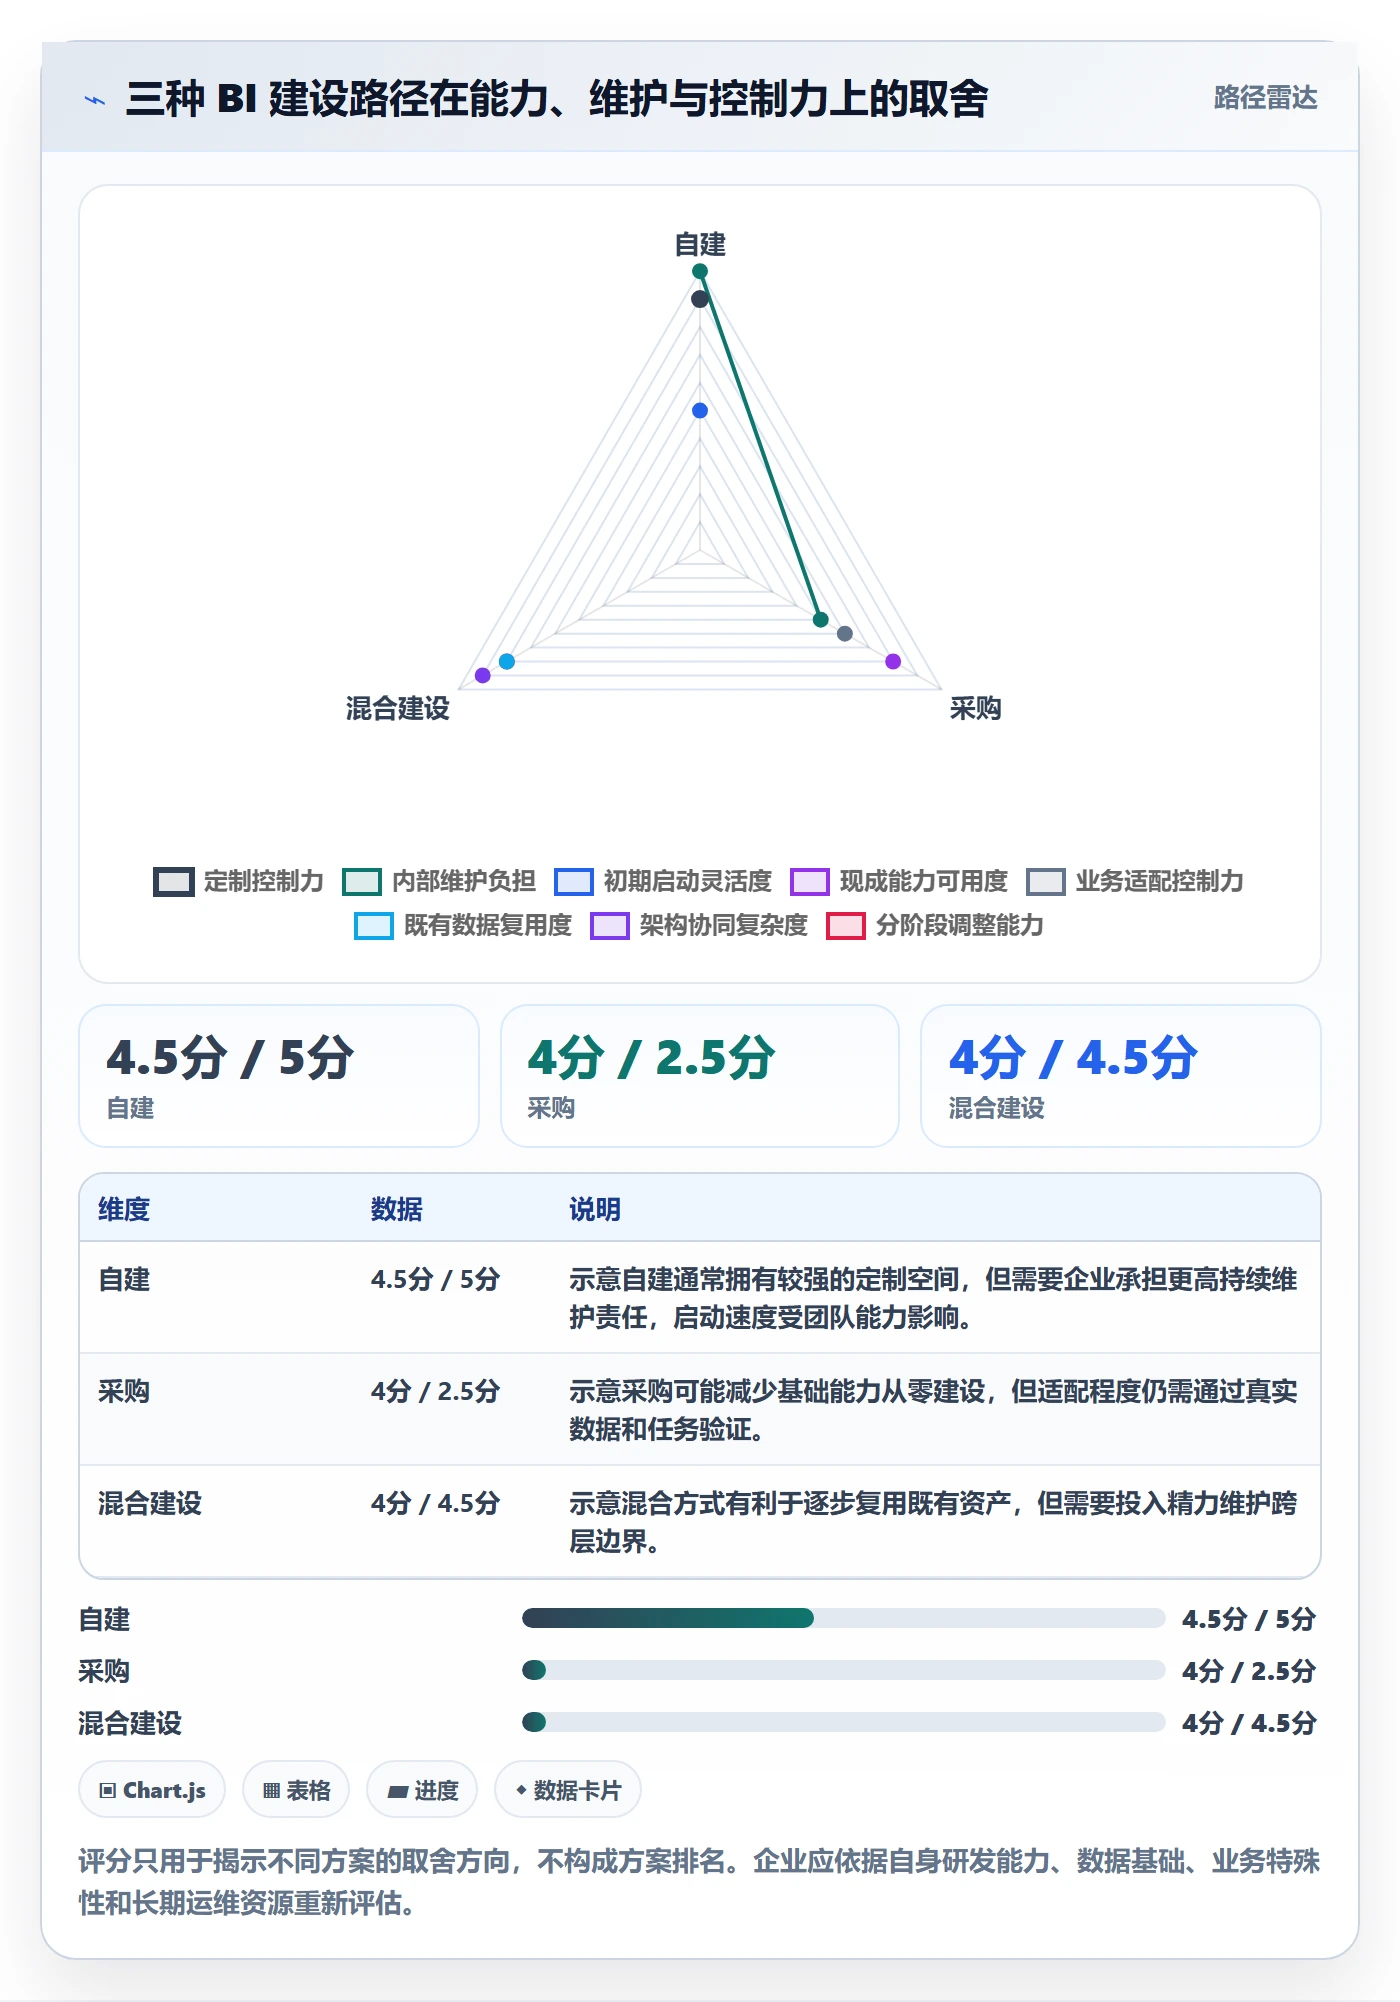Click the description starting 示意混合方式

(933, 1522)
